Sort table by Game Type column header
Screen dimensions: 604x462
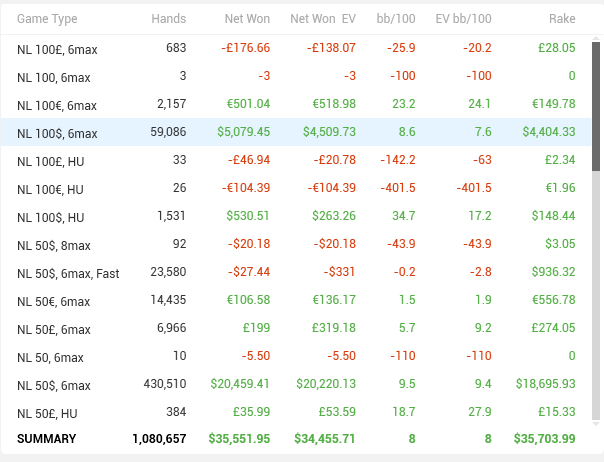coord(47,19)
